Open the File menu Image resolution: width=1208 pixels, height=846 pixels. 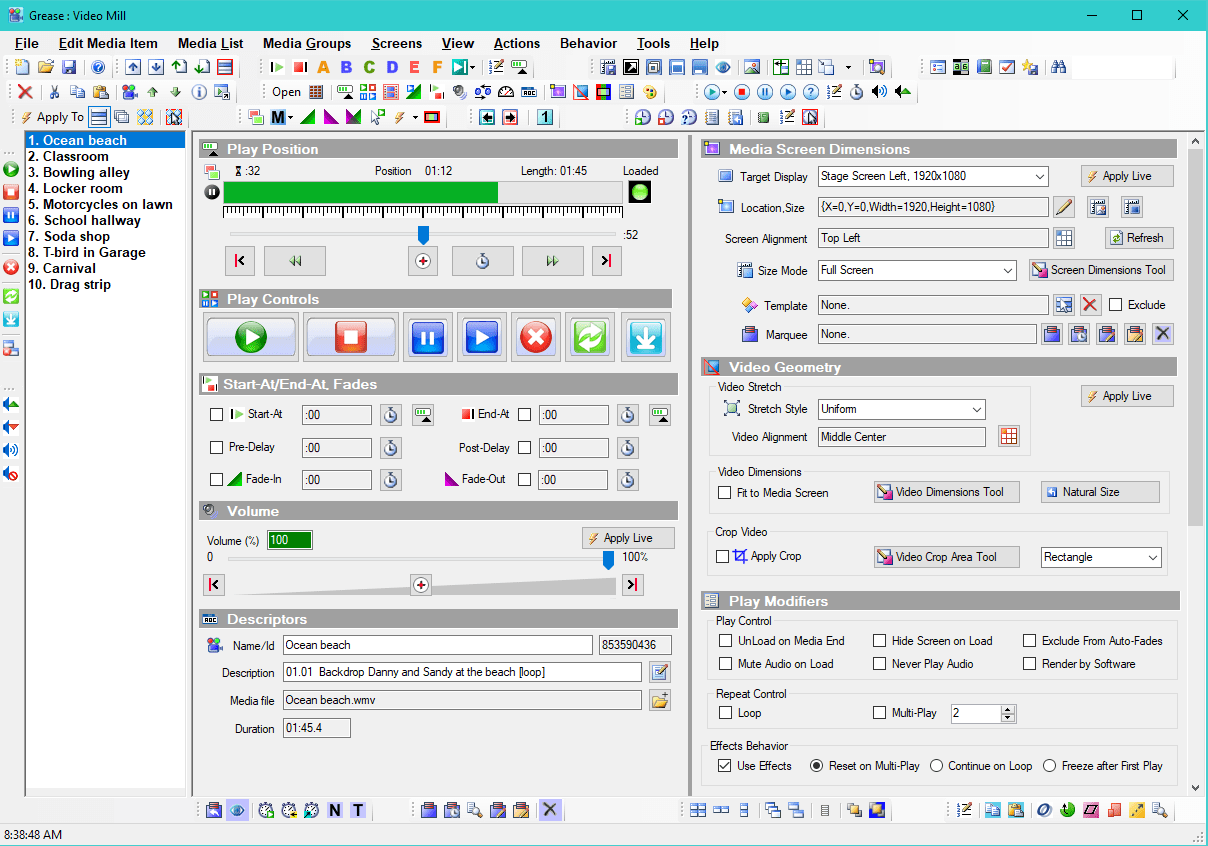pyautogui.click(x=27, y=43)
